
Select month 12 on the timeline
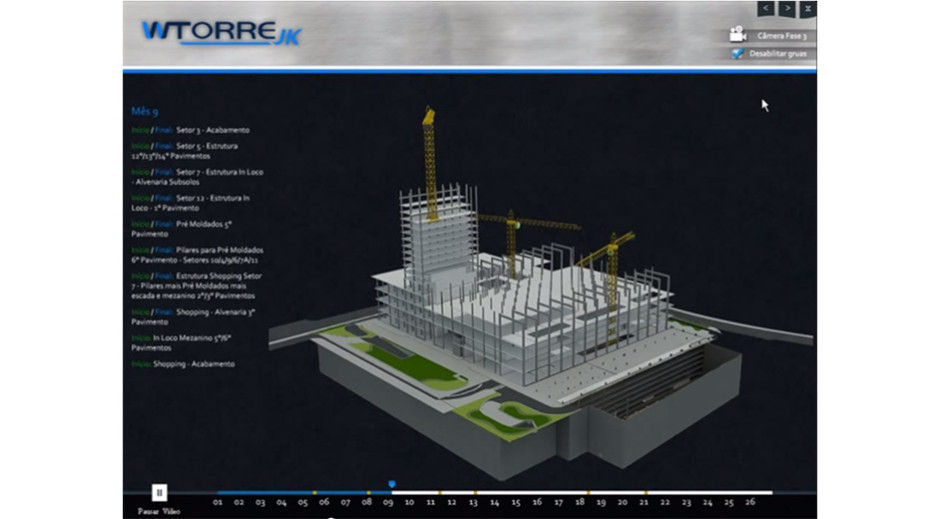pos(452,502)
